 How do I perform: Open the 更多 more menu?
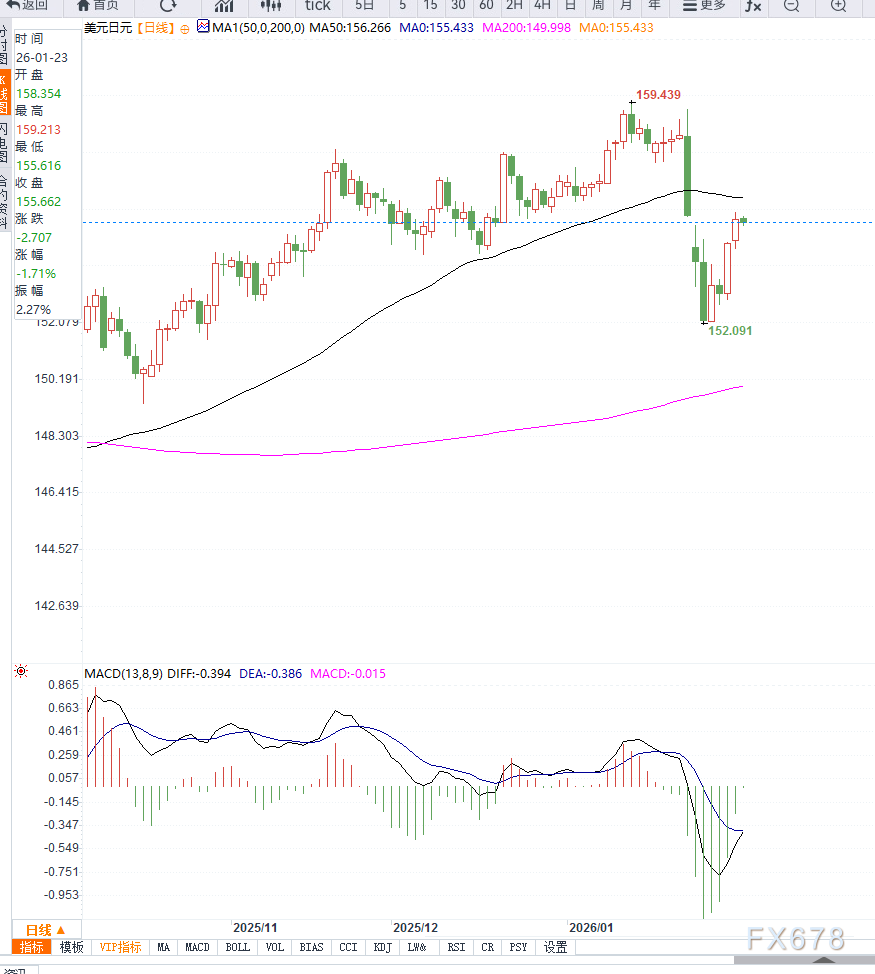pos(704,6)
